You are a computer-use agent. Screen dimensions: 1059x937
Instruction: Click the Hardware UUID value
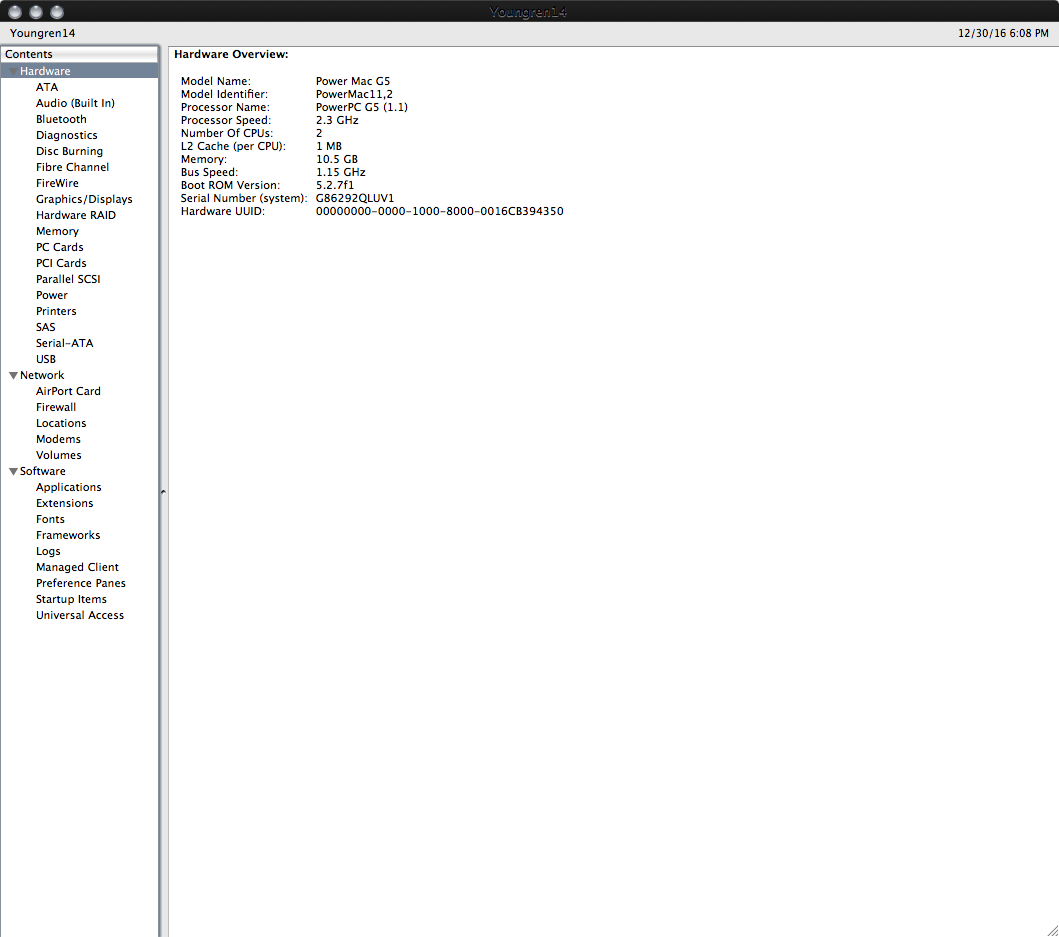pyautogui.click(x=439, y=211)
